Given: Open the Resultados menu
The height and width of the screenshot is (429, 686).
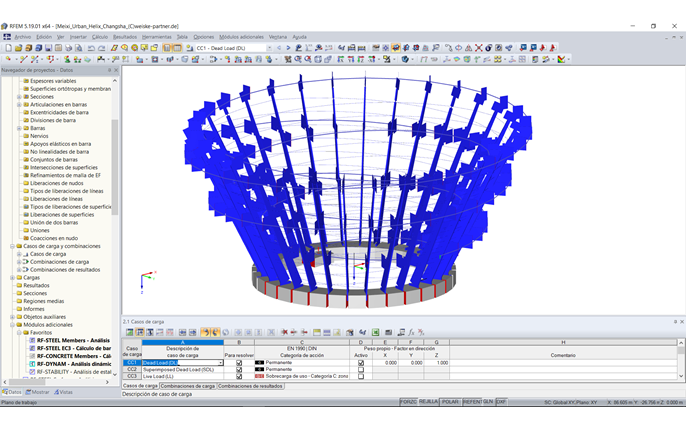Looking at the screenshot, I should [x=125, y=37].
